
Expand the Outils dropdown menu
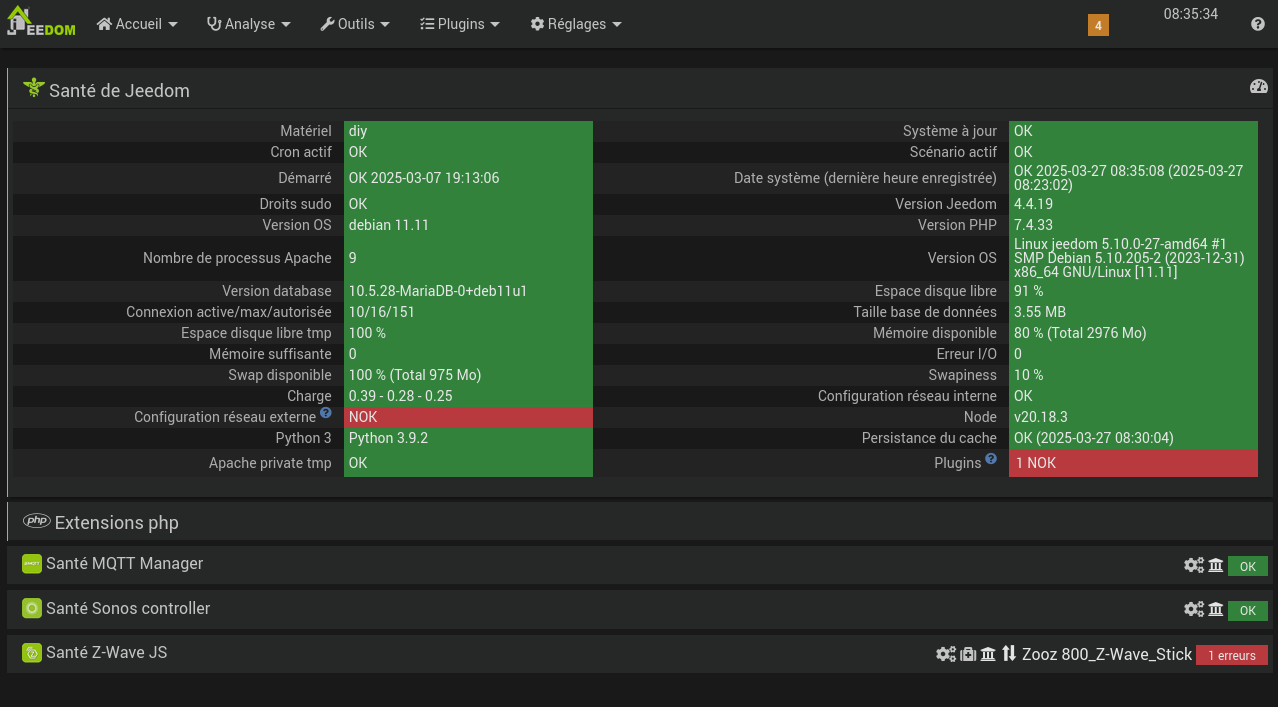point(355,24)
